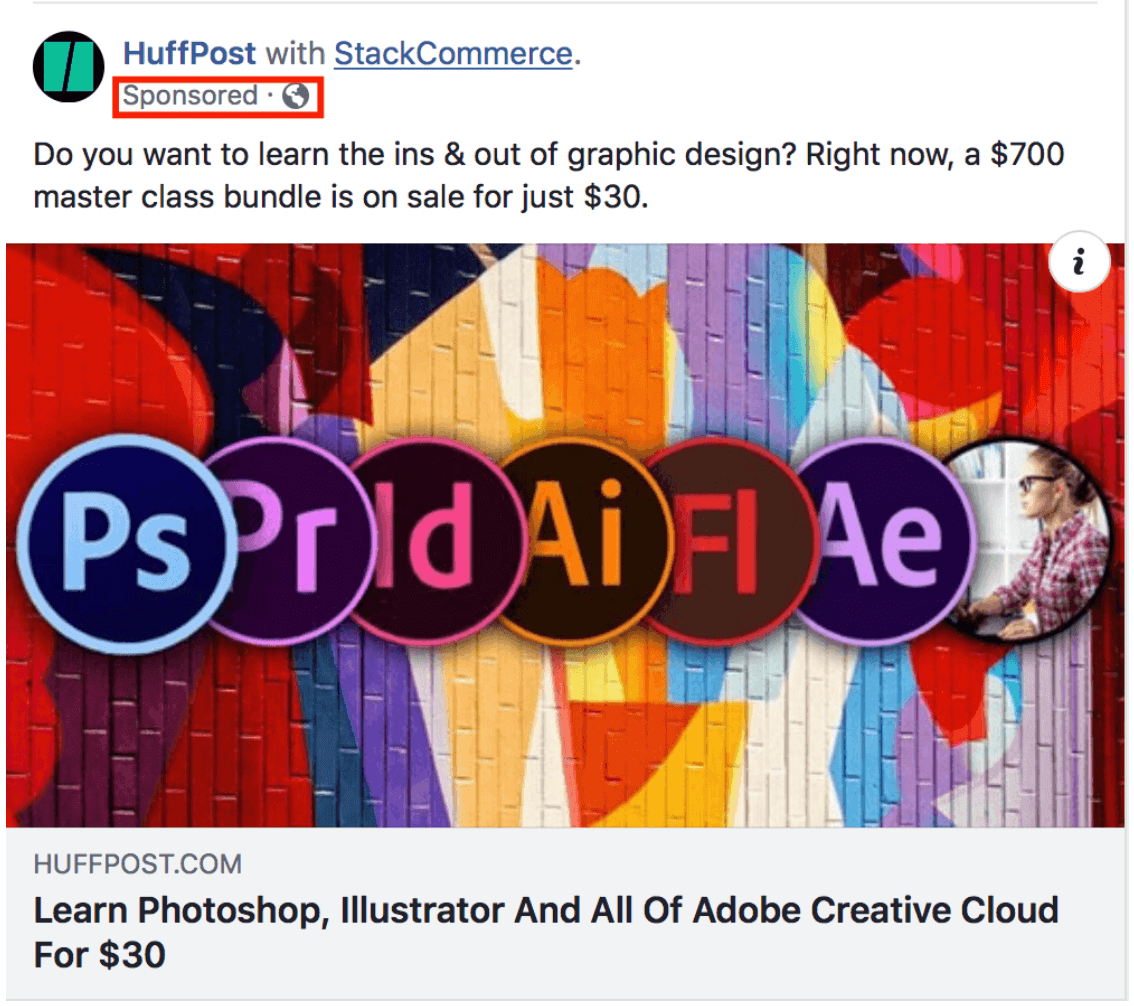Click the HuffPost profile avatar

pos(69,67)
